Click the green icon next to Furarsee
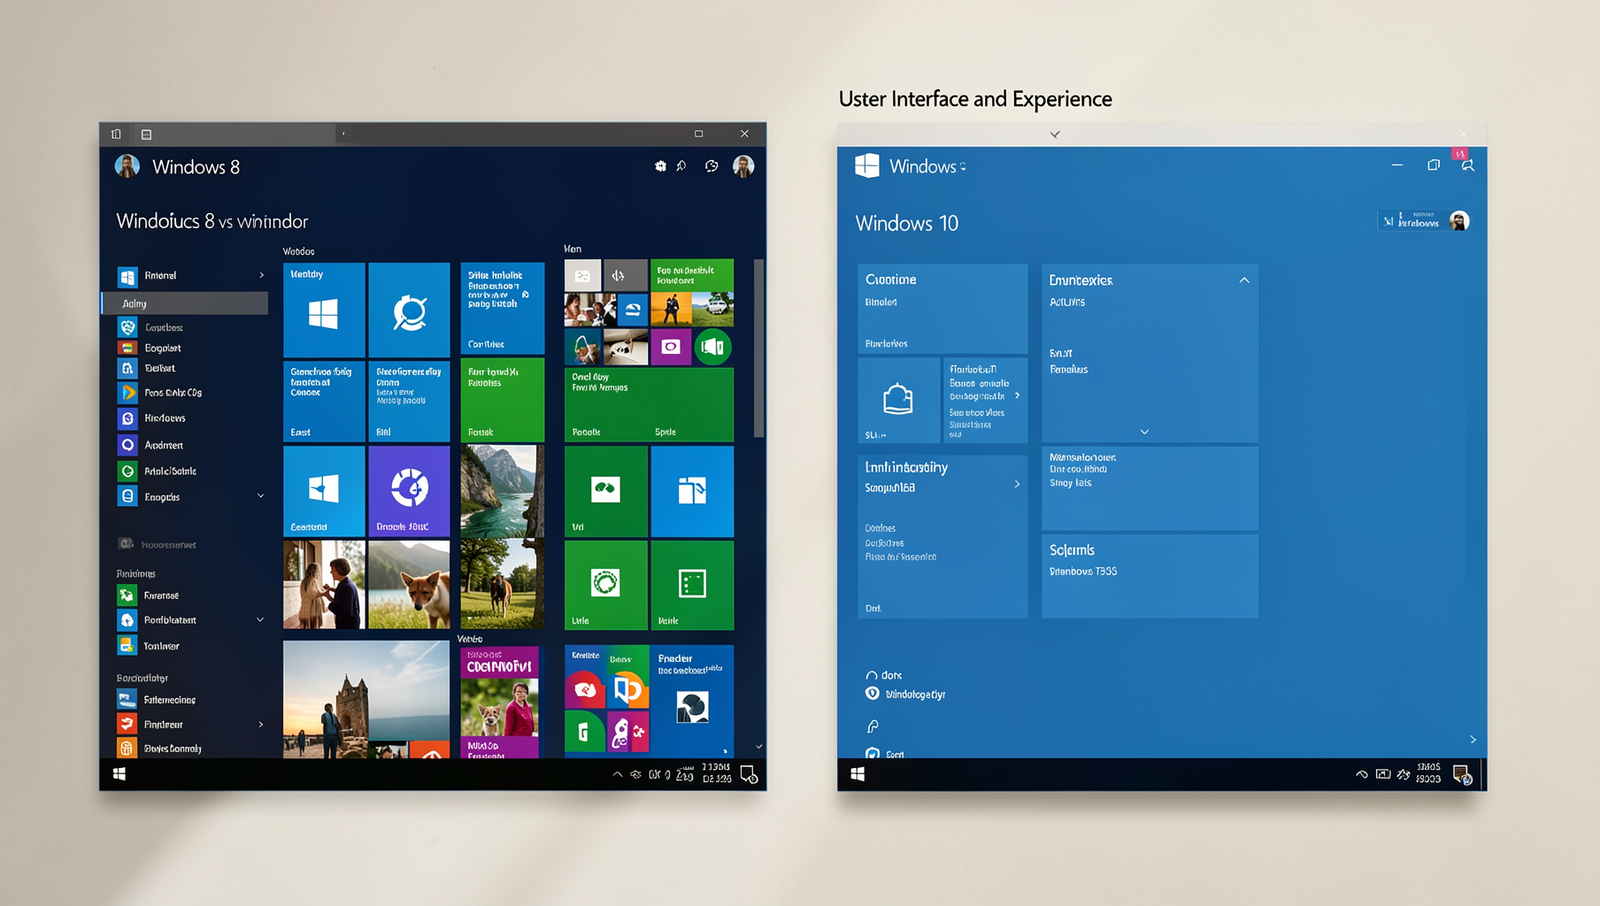The image size is (1600, 906). point(127,595)
